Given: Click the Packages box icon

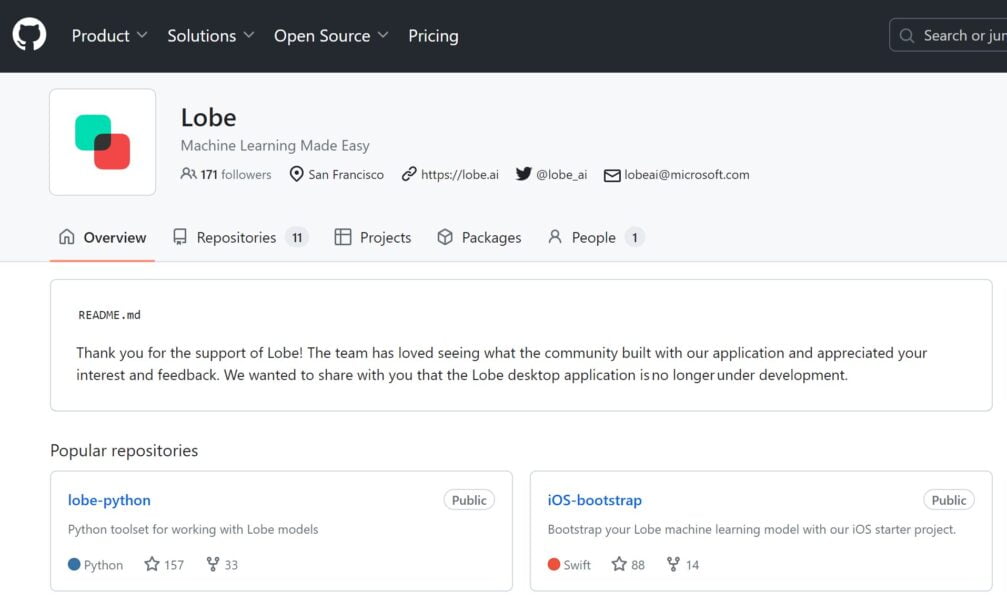Looking at the screenshot, I should (x=445, y=237).
